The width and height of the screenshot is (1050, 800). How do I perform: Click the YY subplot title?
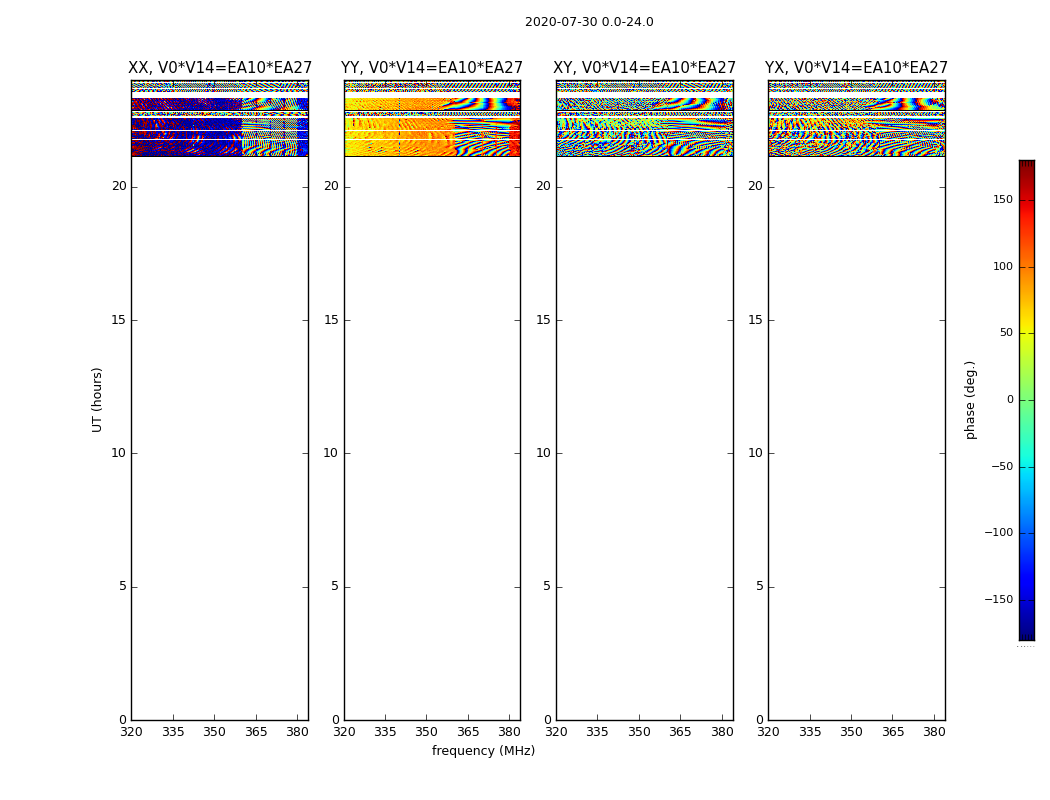pos(432,68)
